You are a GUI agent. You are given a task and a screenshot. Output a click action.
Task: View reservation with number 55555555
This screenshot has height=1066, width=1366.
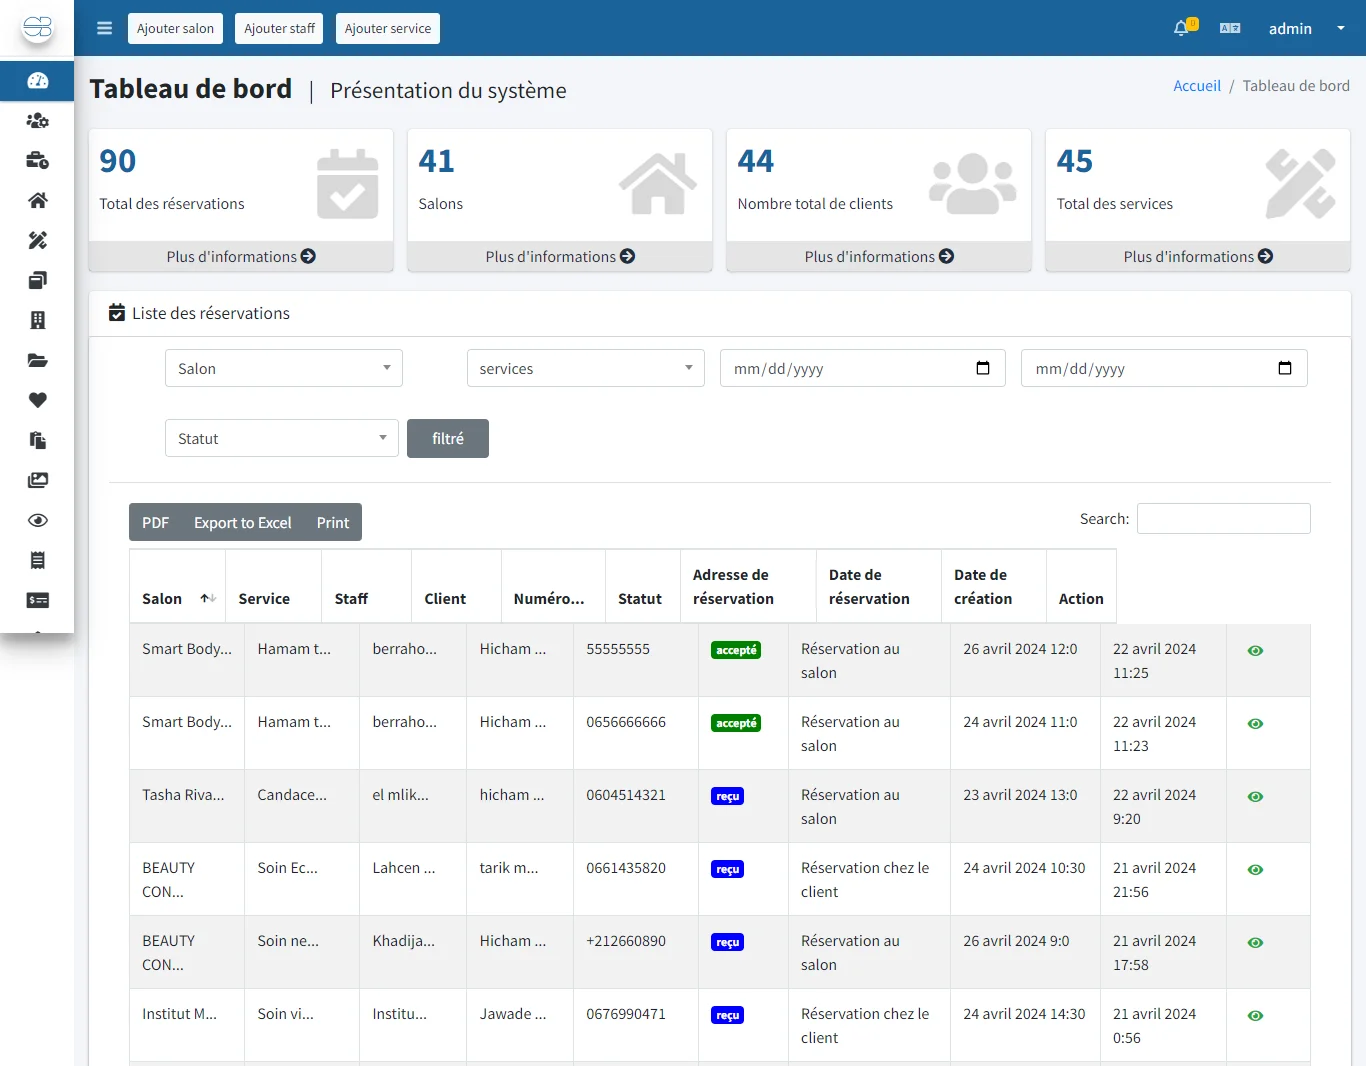[1255, 651]
